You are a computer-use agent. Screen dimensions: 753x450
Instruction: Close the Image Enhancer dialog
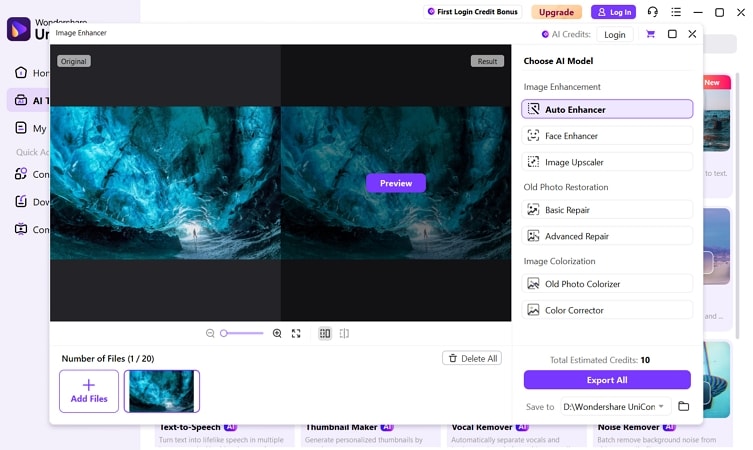click(x=692, y=34)
